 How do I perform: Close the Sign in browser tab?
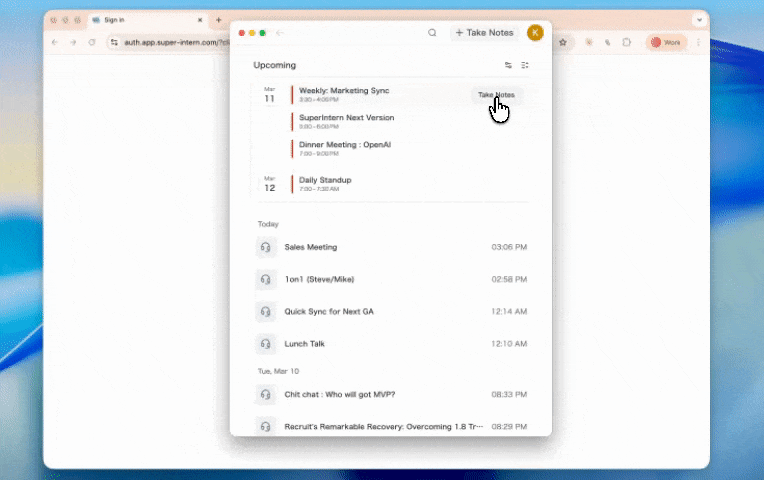point(200,20)
